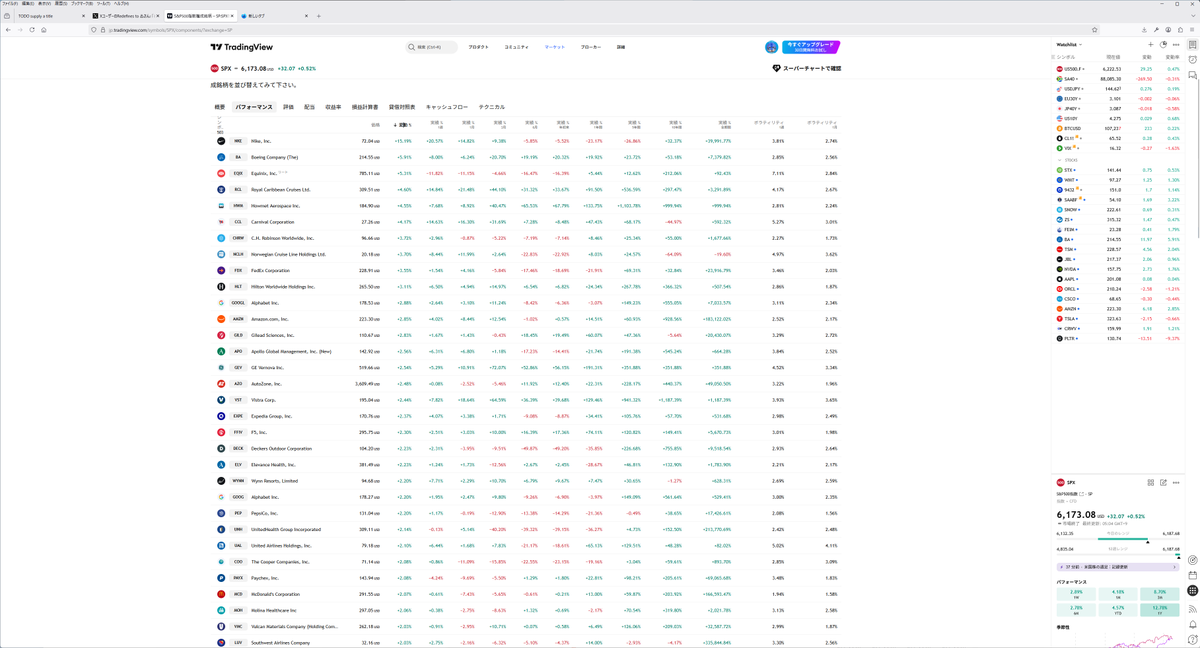
Task: Select the 損益計算書 tab
Action: (365, 107)
